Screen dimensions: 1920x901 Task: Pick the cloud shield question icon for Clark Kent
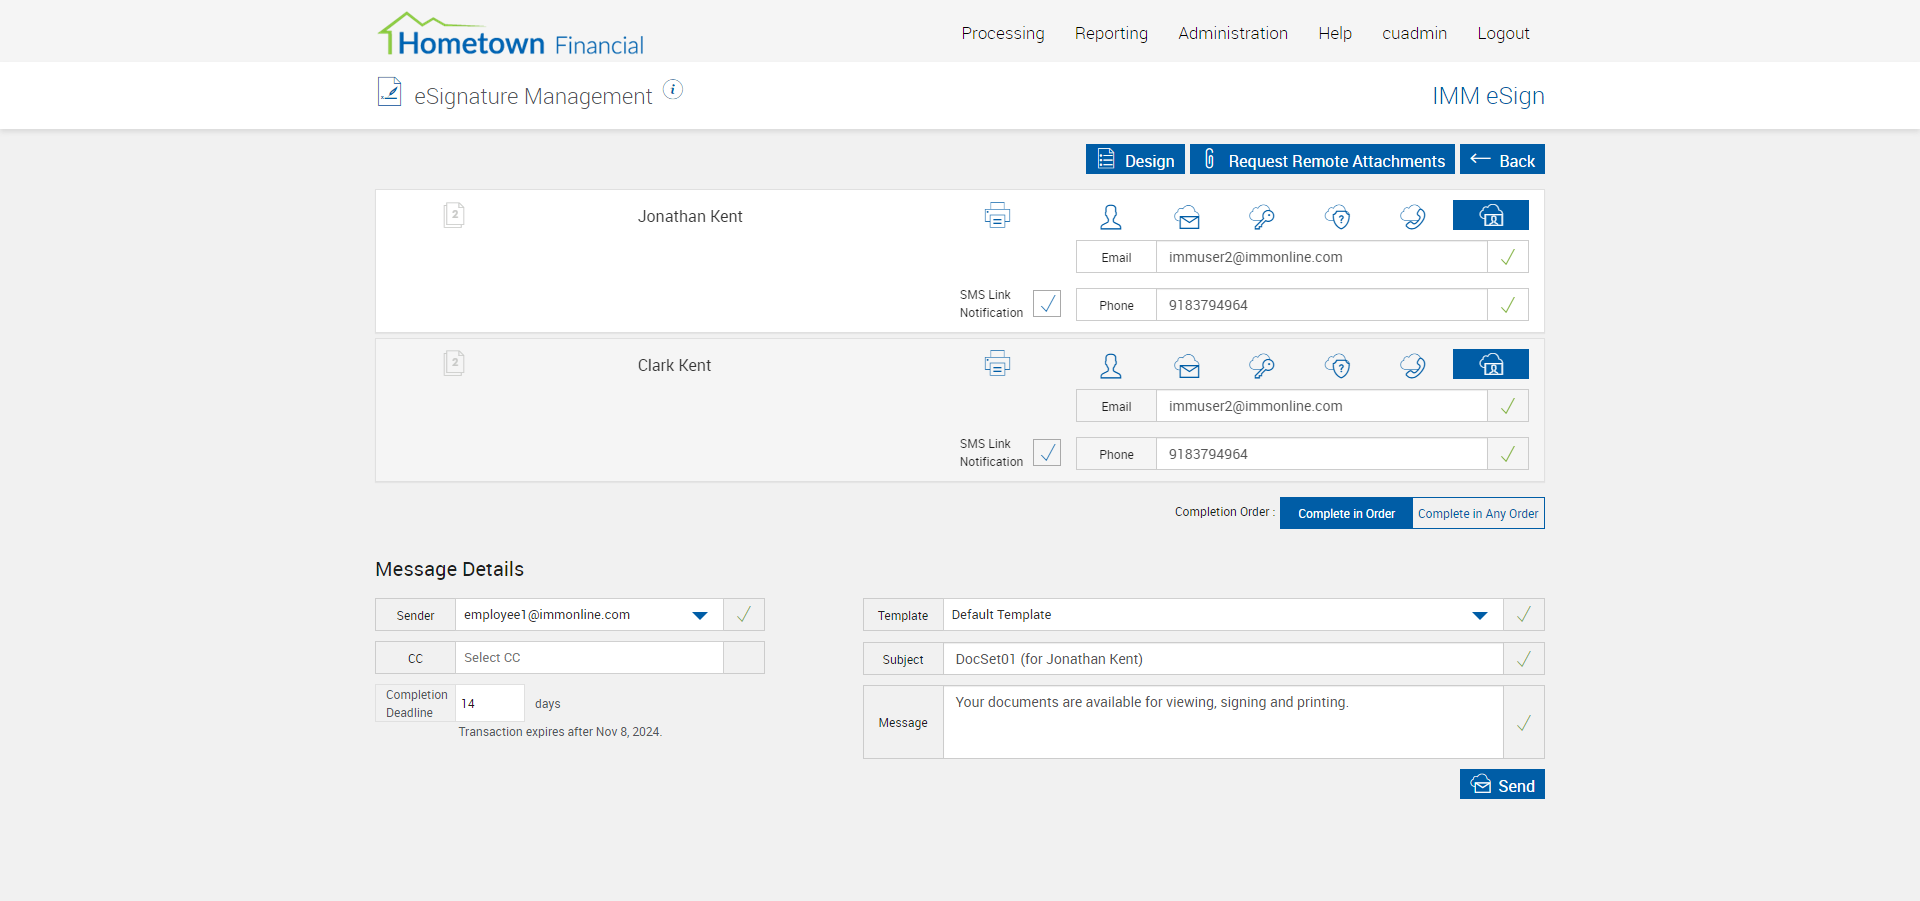point(1338,366)
